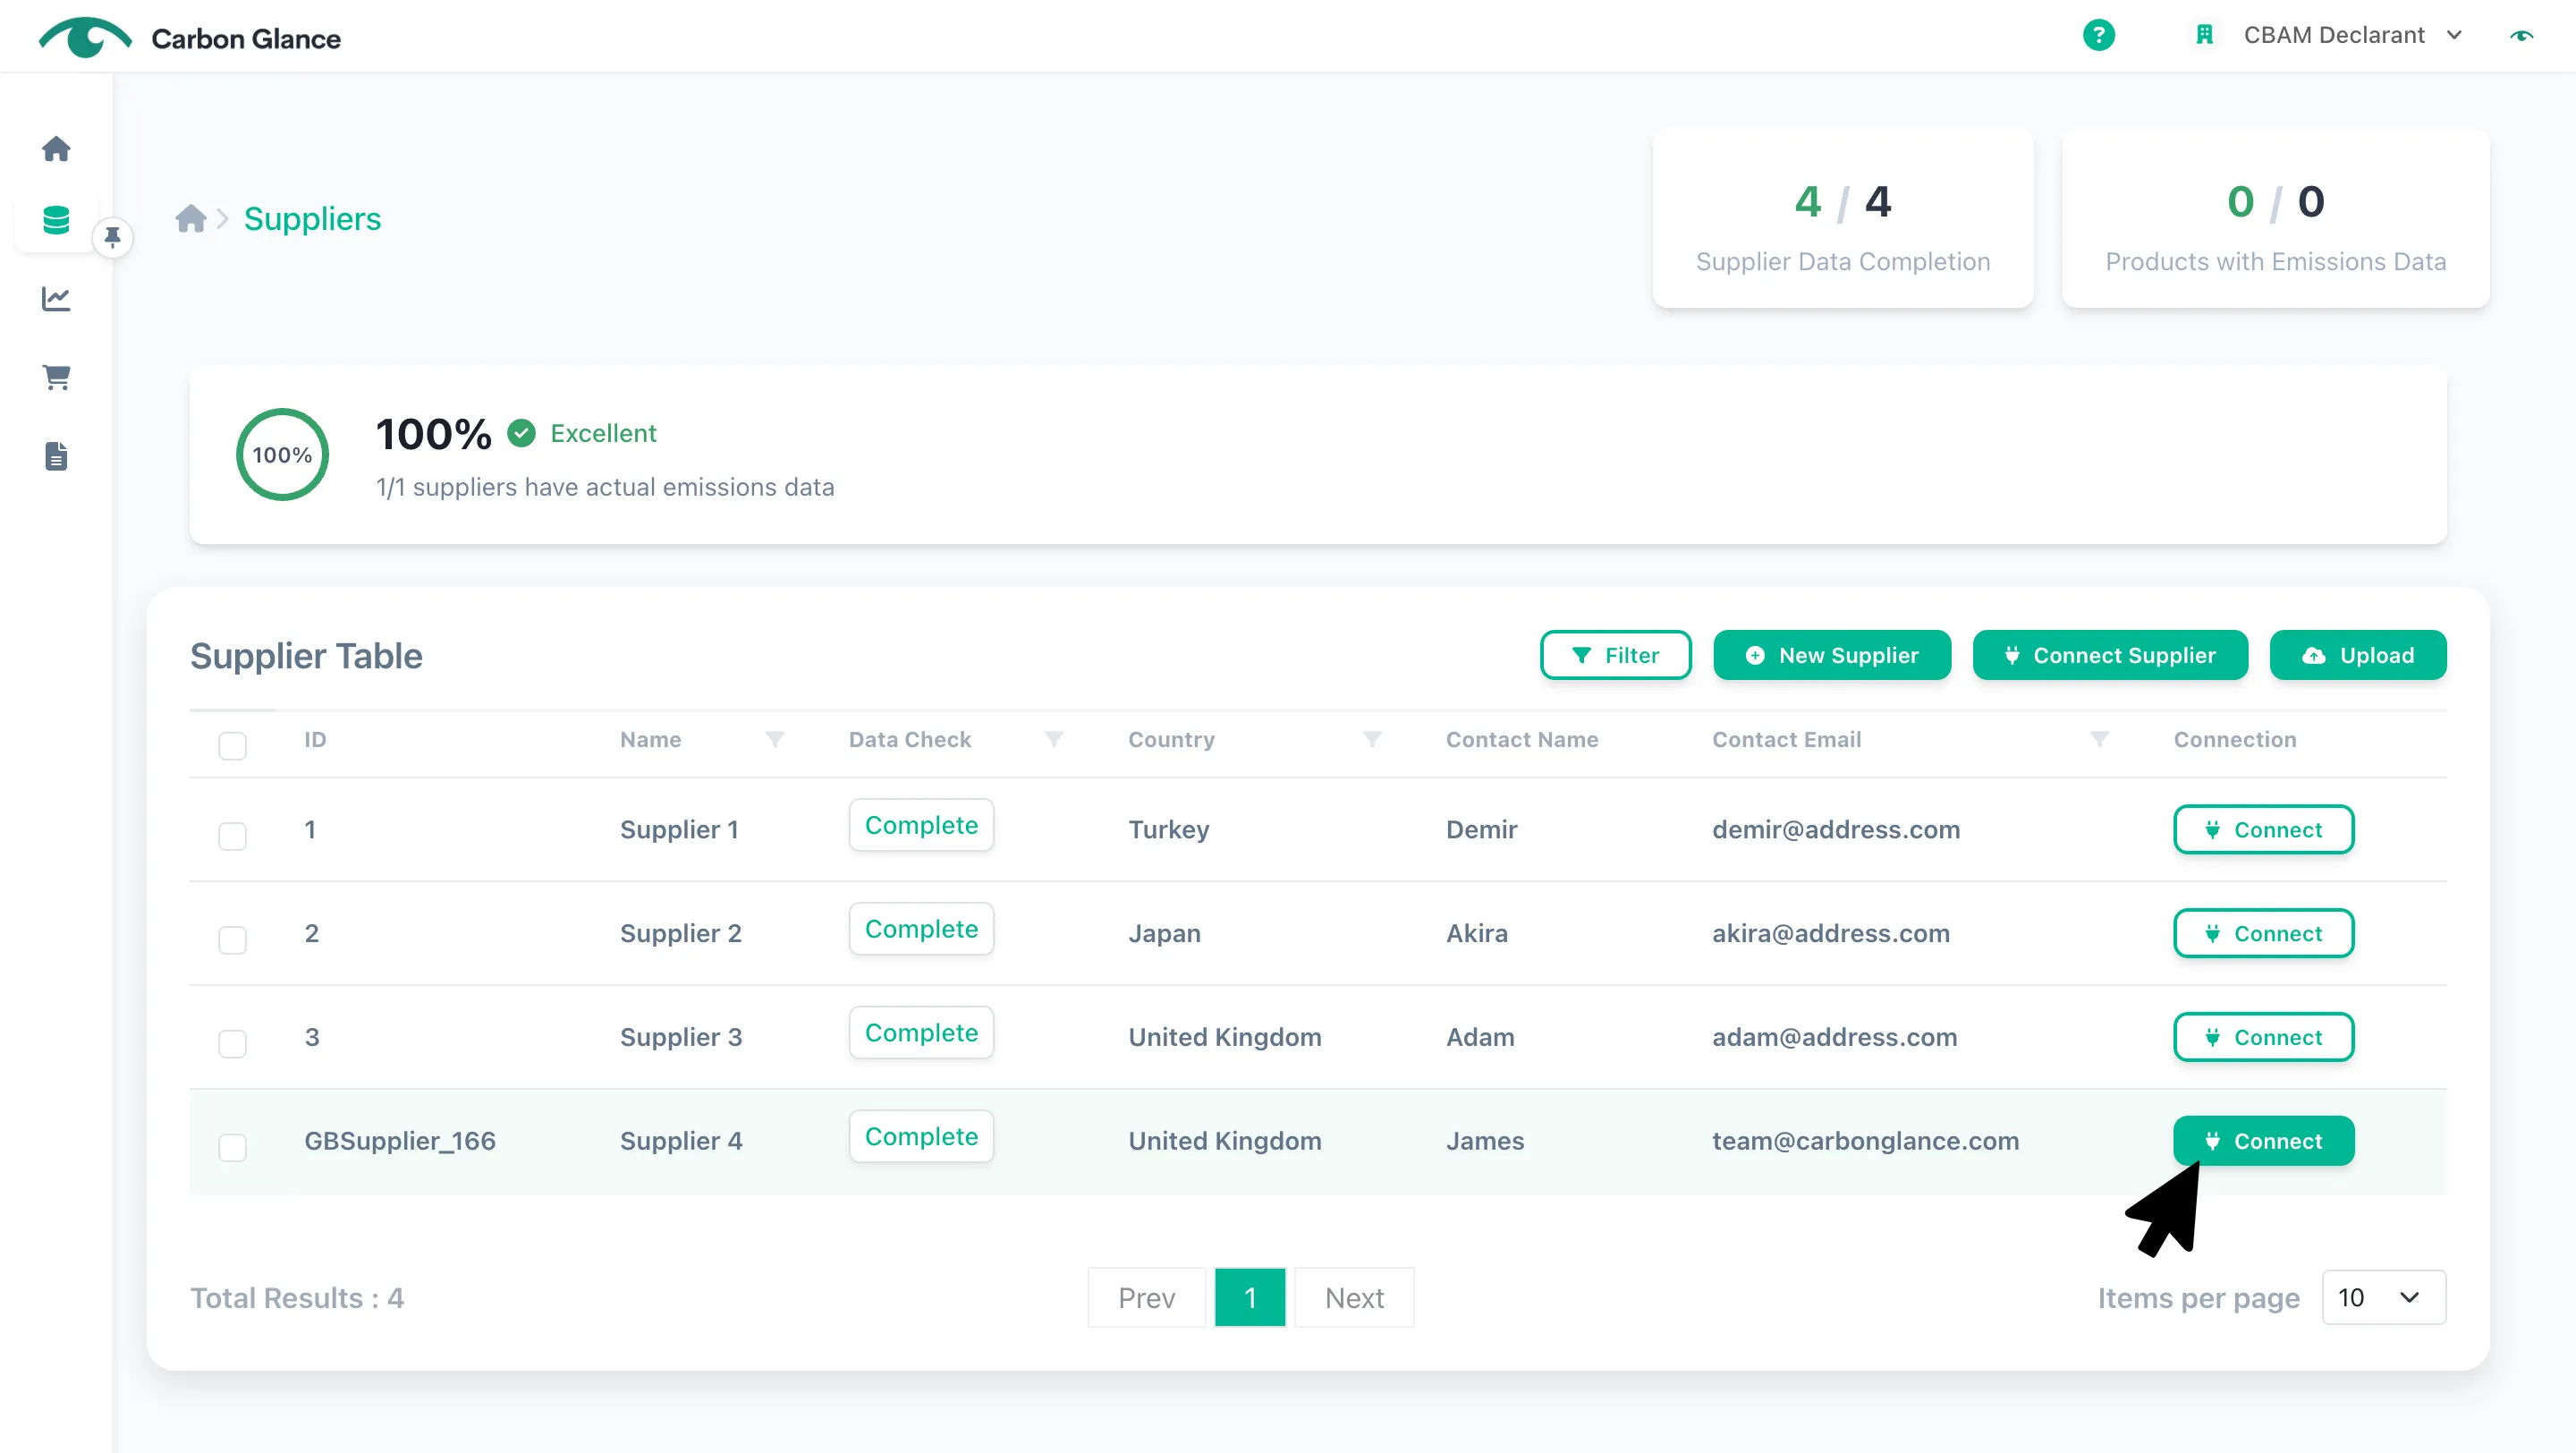
Task: Click the small eye icon top right
Action: pos(2521,36)
